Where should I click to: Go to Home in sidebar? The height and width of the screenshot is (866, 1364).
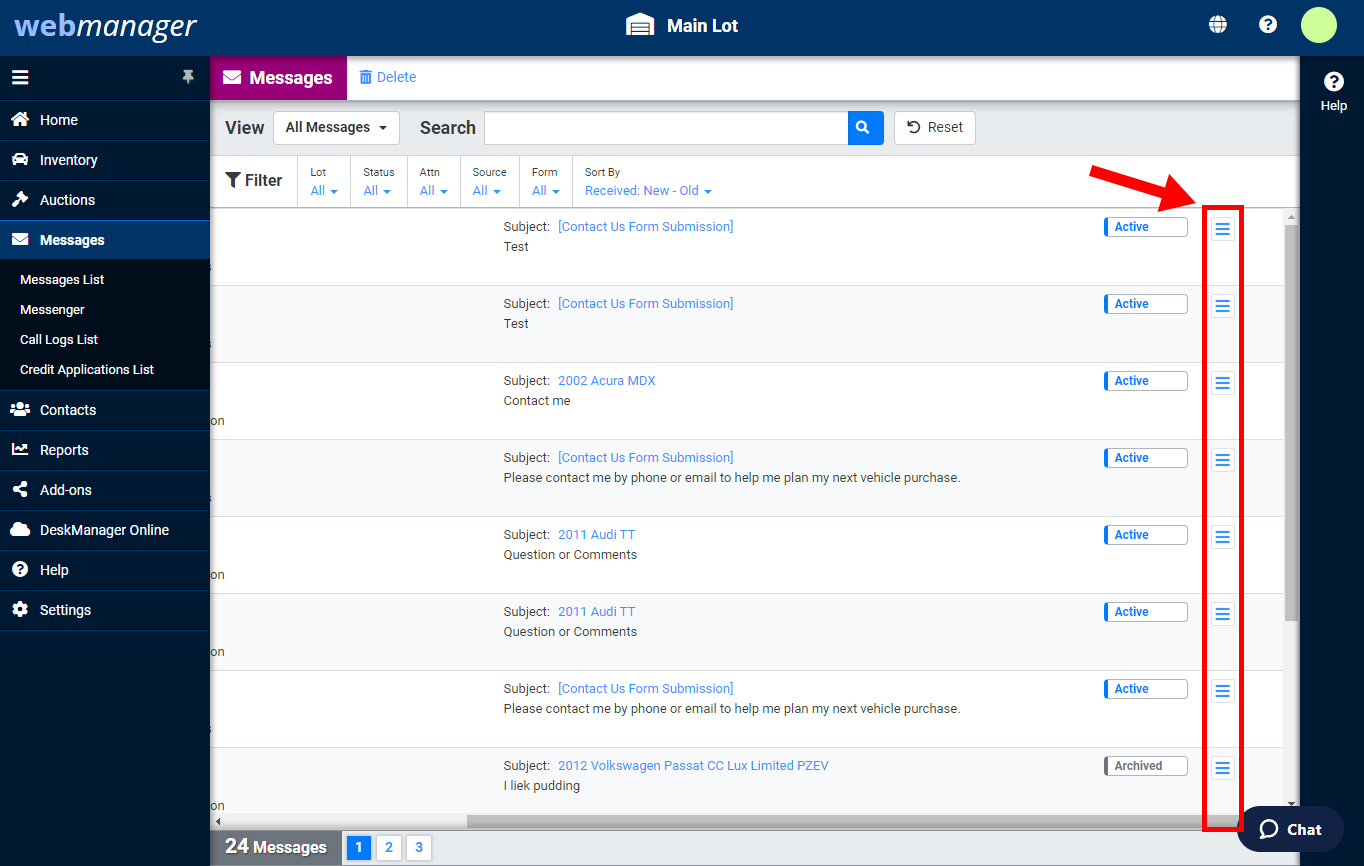[x=105, y=120]
